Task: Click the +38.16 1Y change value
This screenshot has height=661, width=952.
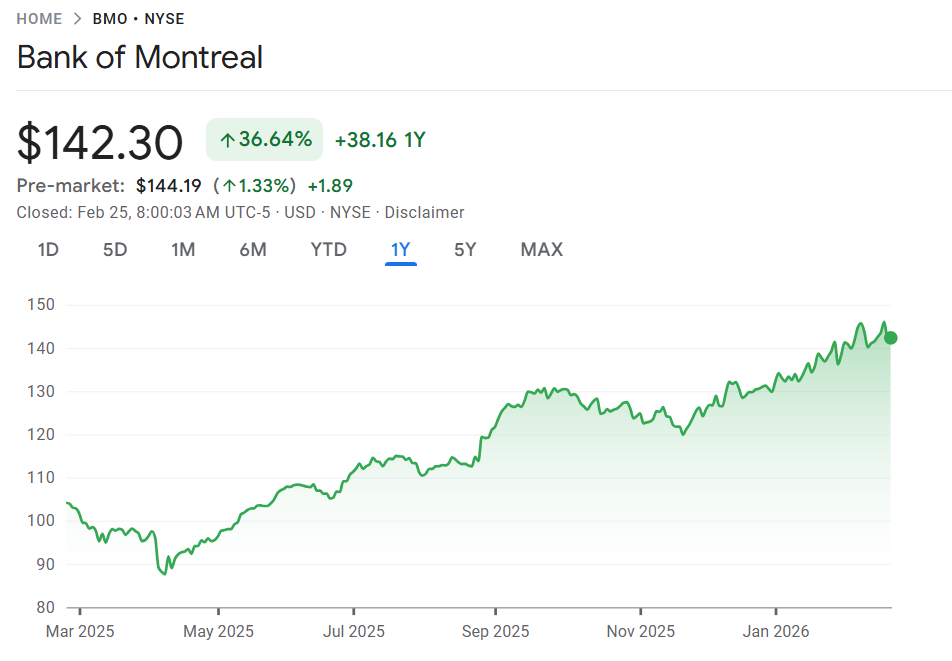Action: pos(380,140)
